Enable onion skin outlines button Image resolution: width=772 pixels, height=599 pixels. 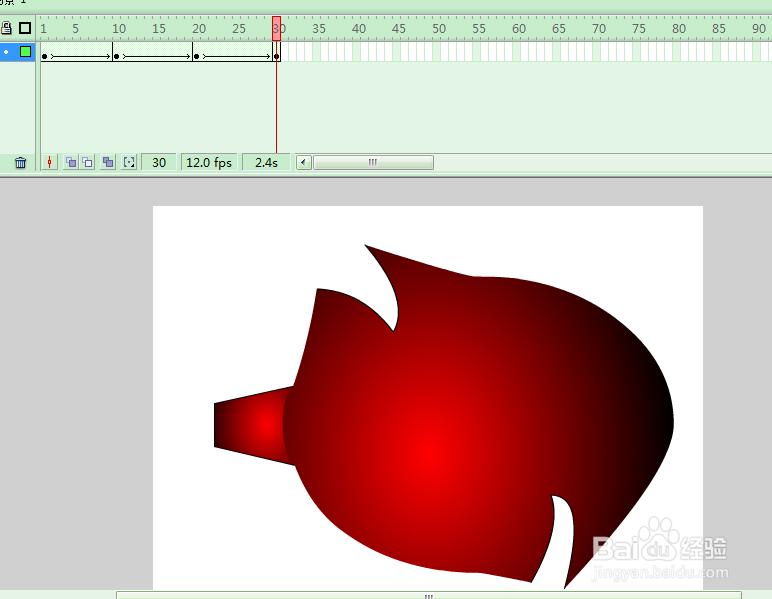click(87, 162)
